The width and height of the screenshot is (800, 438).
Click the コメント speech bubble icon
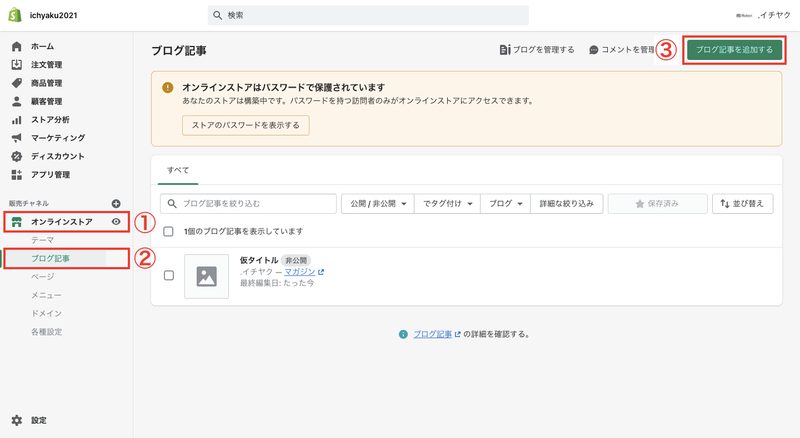pyautogui.click(x=593, y=50)
